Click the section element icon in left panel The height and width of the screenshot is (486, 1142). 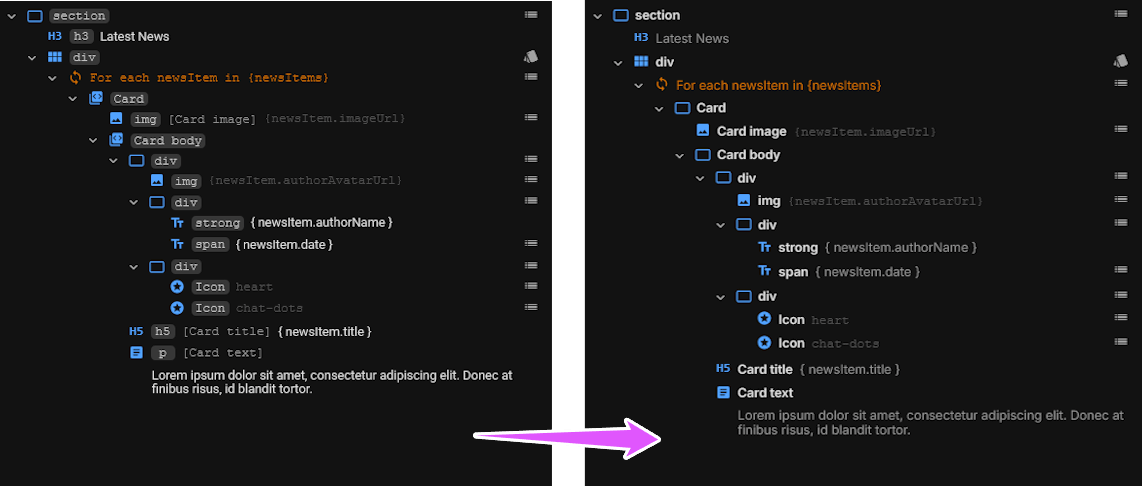click(x=35, y=15)
